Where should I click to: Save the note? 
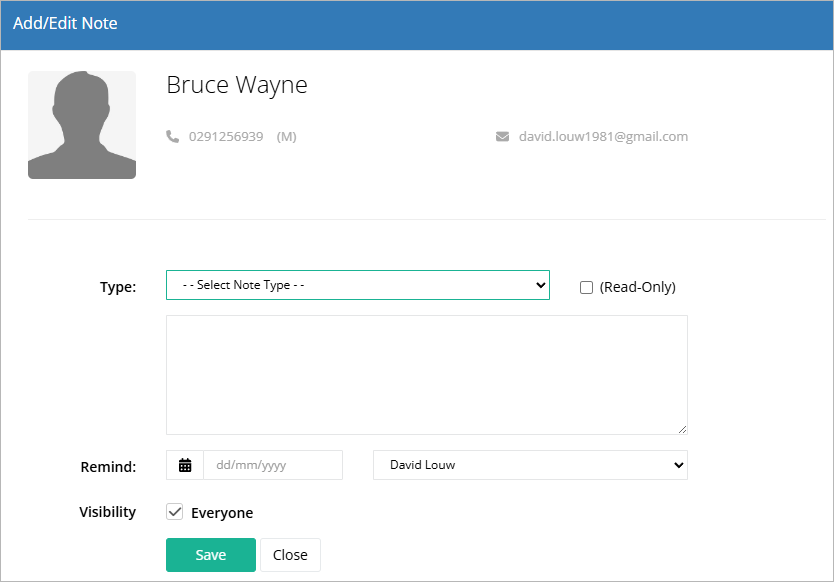[x=211, y=555]
